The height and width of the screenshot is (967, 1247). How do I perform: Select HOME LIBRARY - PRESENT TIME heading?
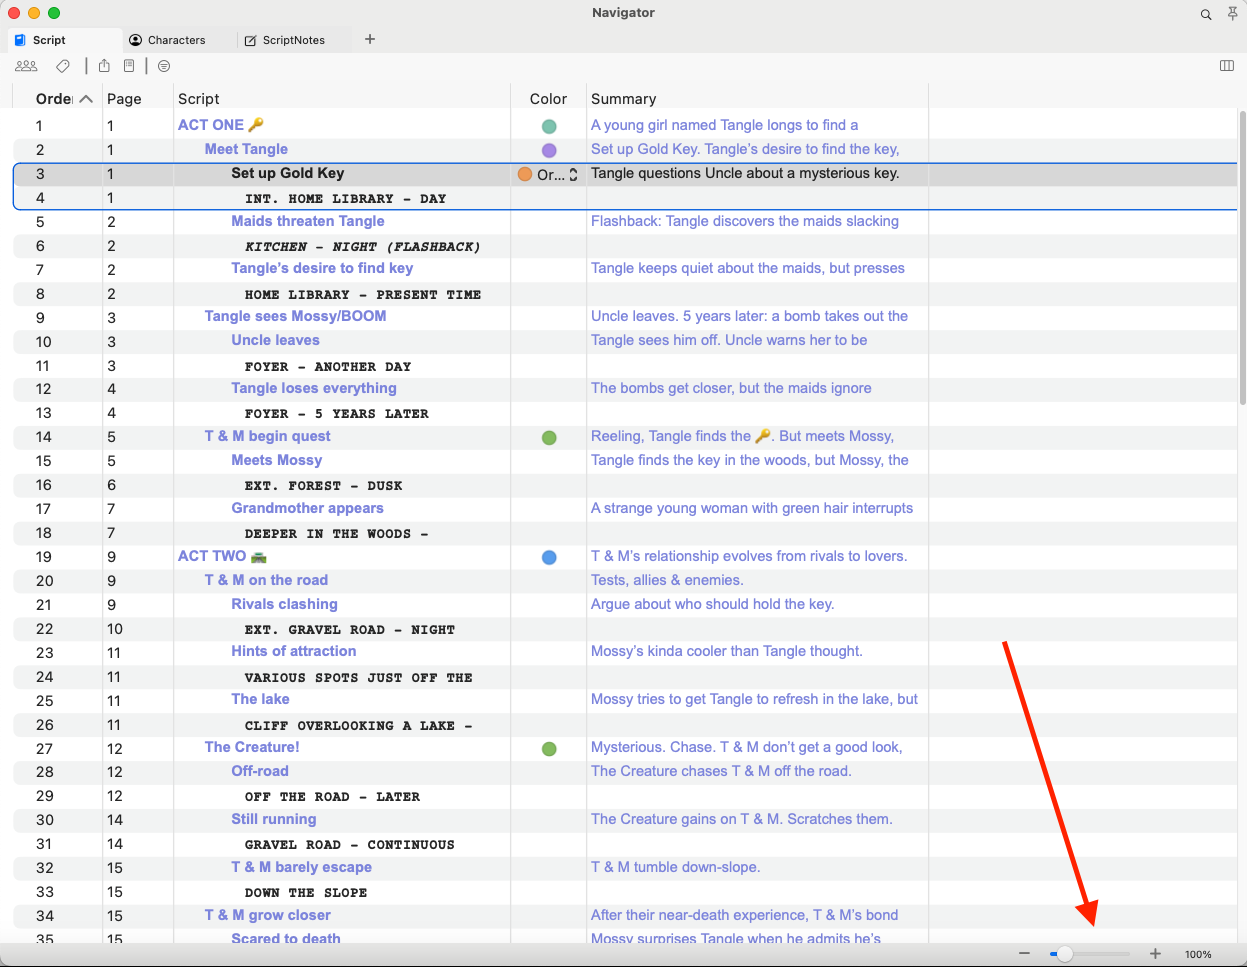363,294
